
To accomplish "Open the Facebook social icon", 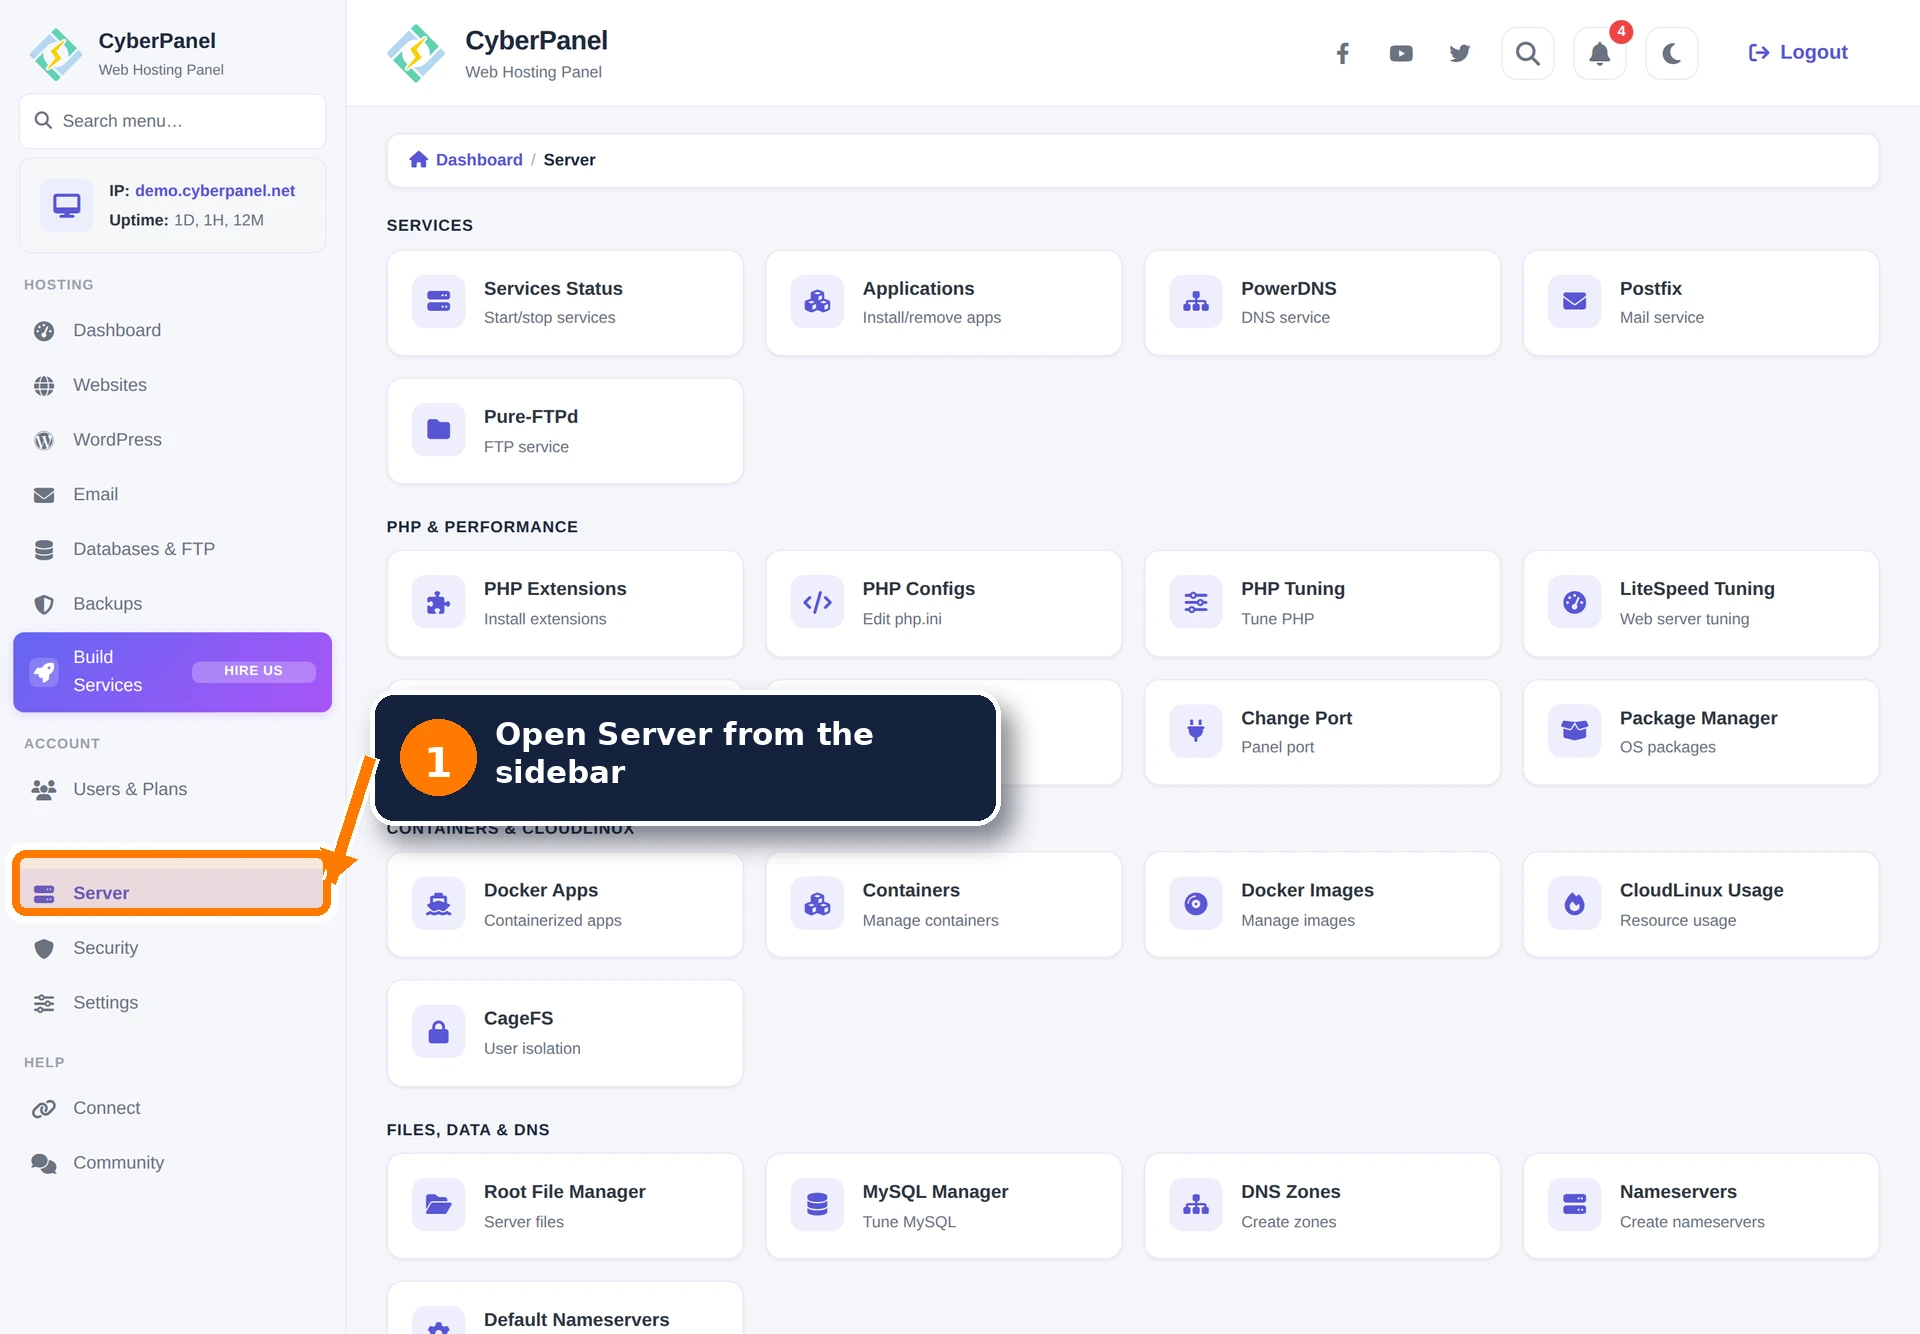I will (x=1343, y=53).
